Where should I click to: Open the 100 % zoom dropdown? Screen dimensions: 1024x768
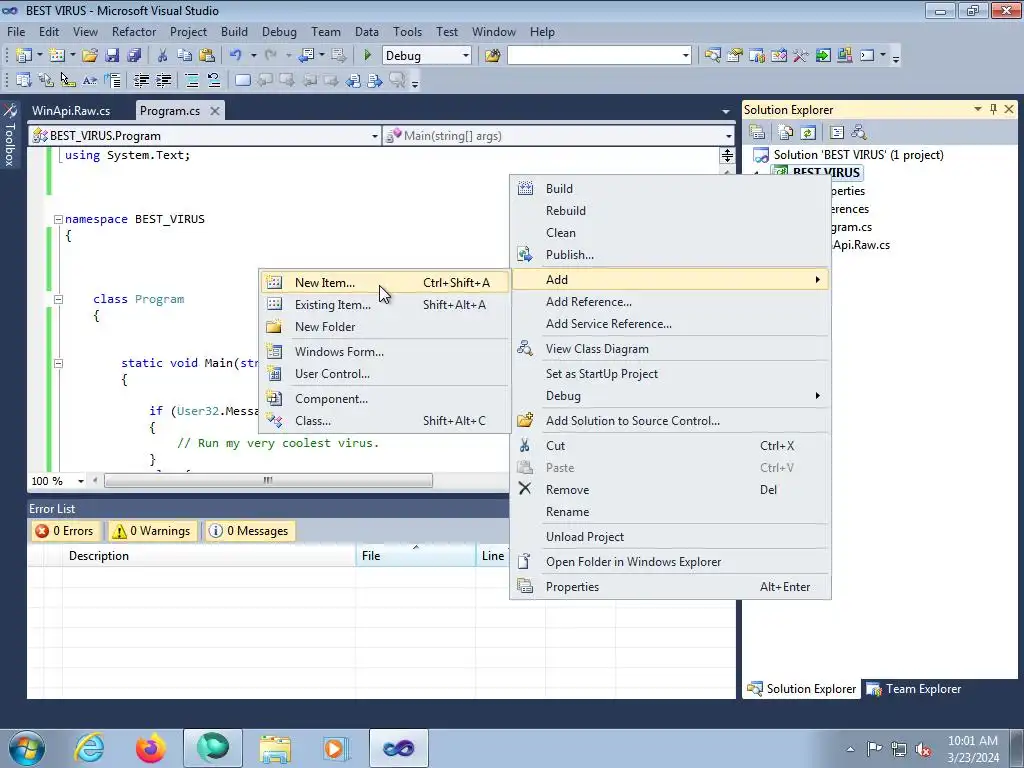point(81,481)
